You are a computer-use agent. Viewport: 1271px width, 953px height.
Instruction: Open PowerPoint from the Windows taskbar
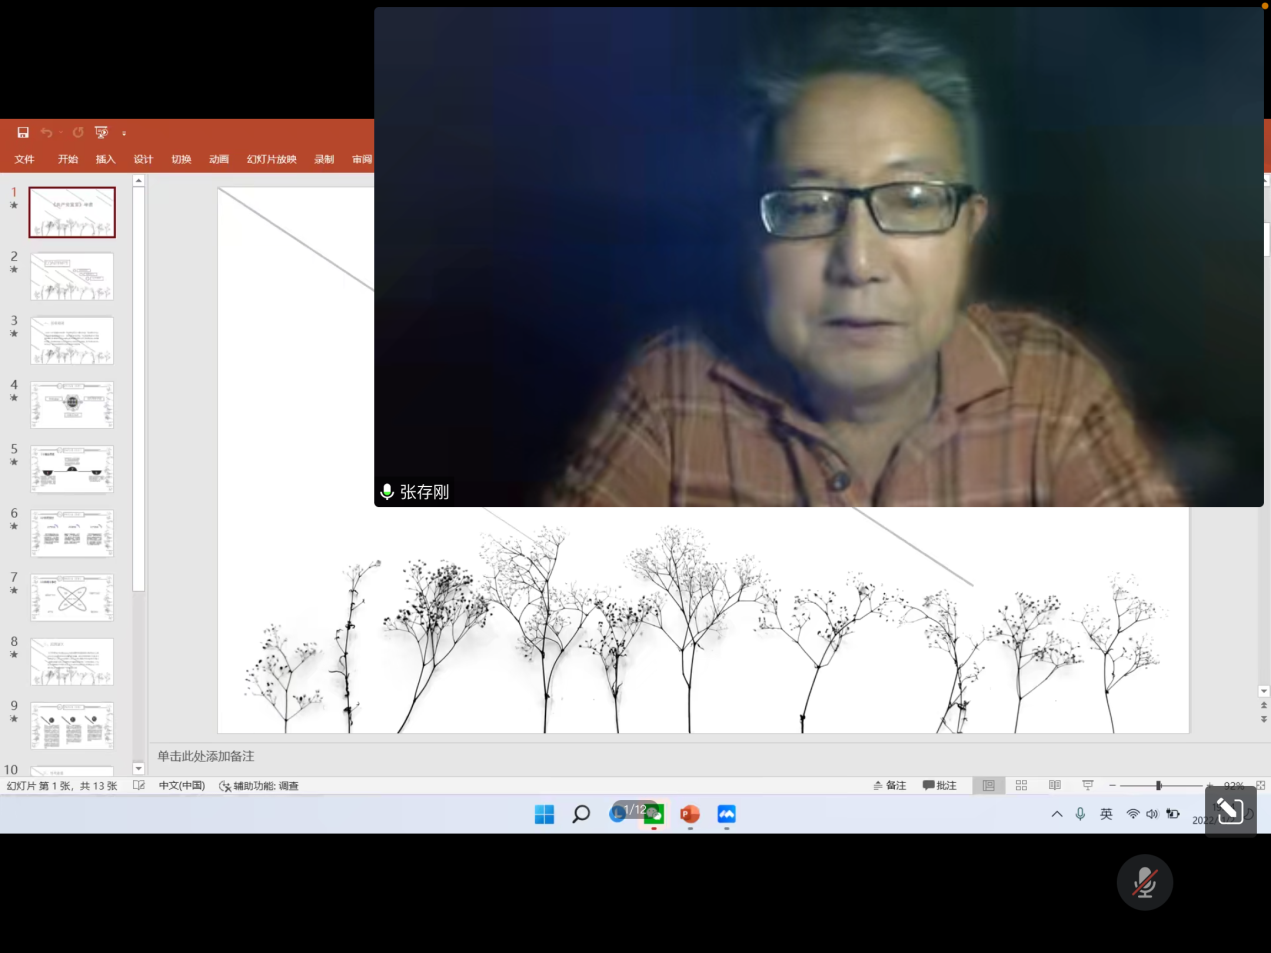(x=690, y=815)
